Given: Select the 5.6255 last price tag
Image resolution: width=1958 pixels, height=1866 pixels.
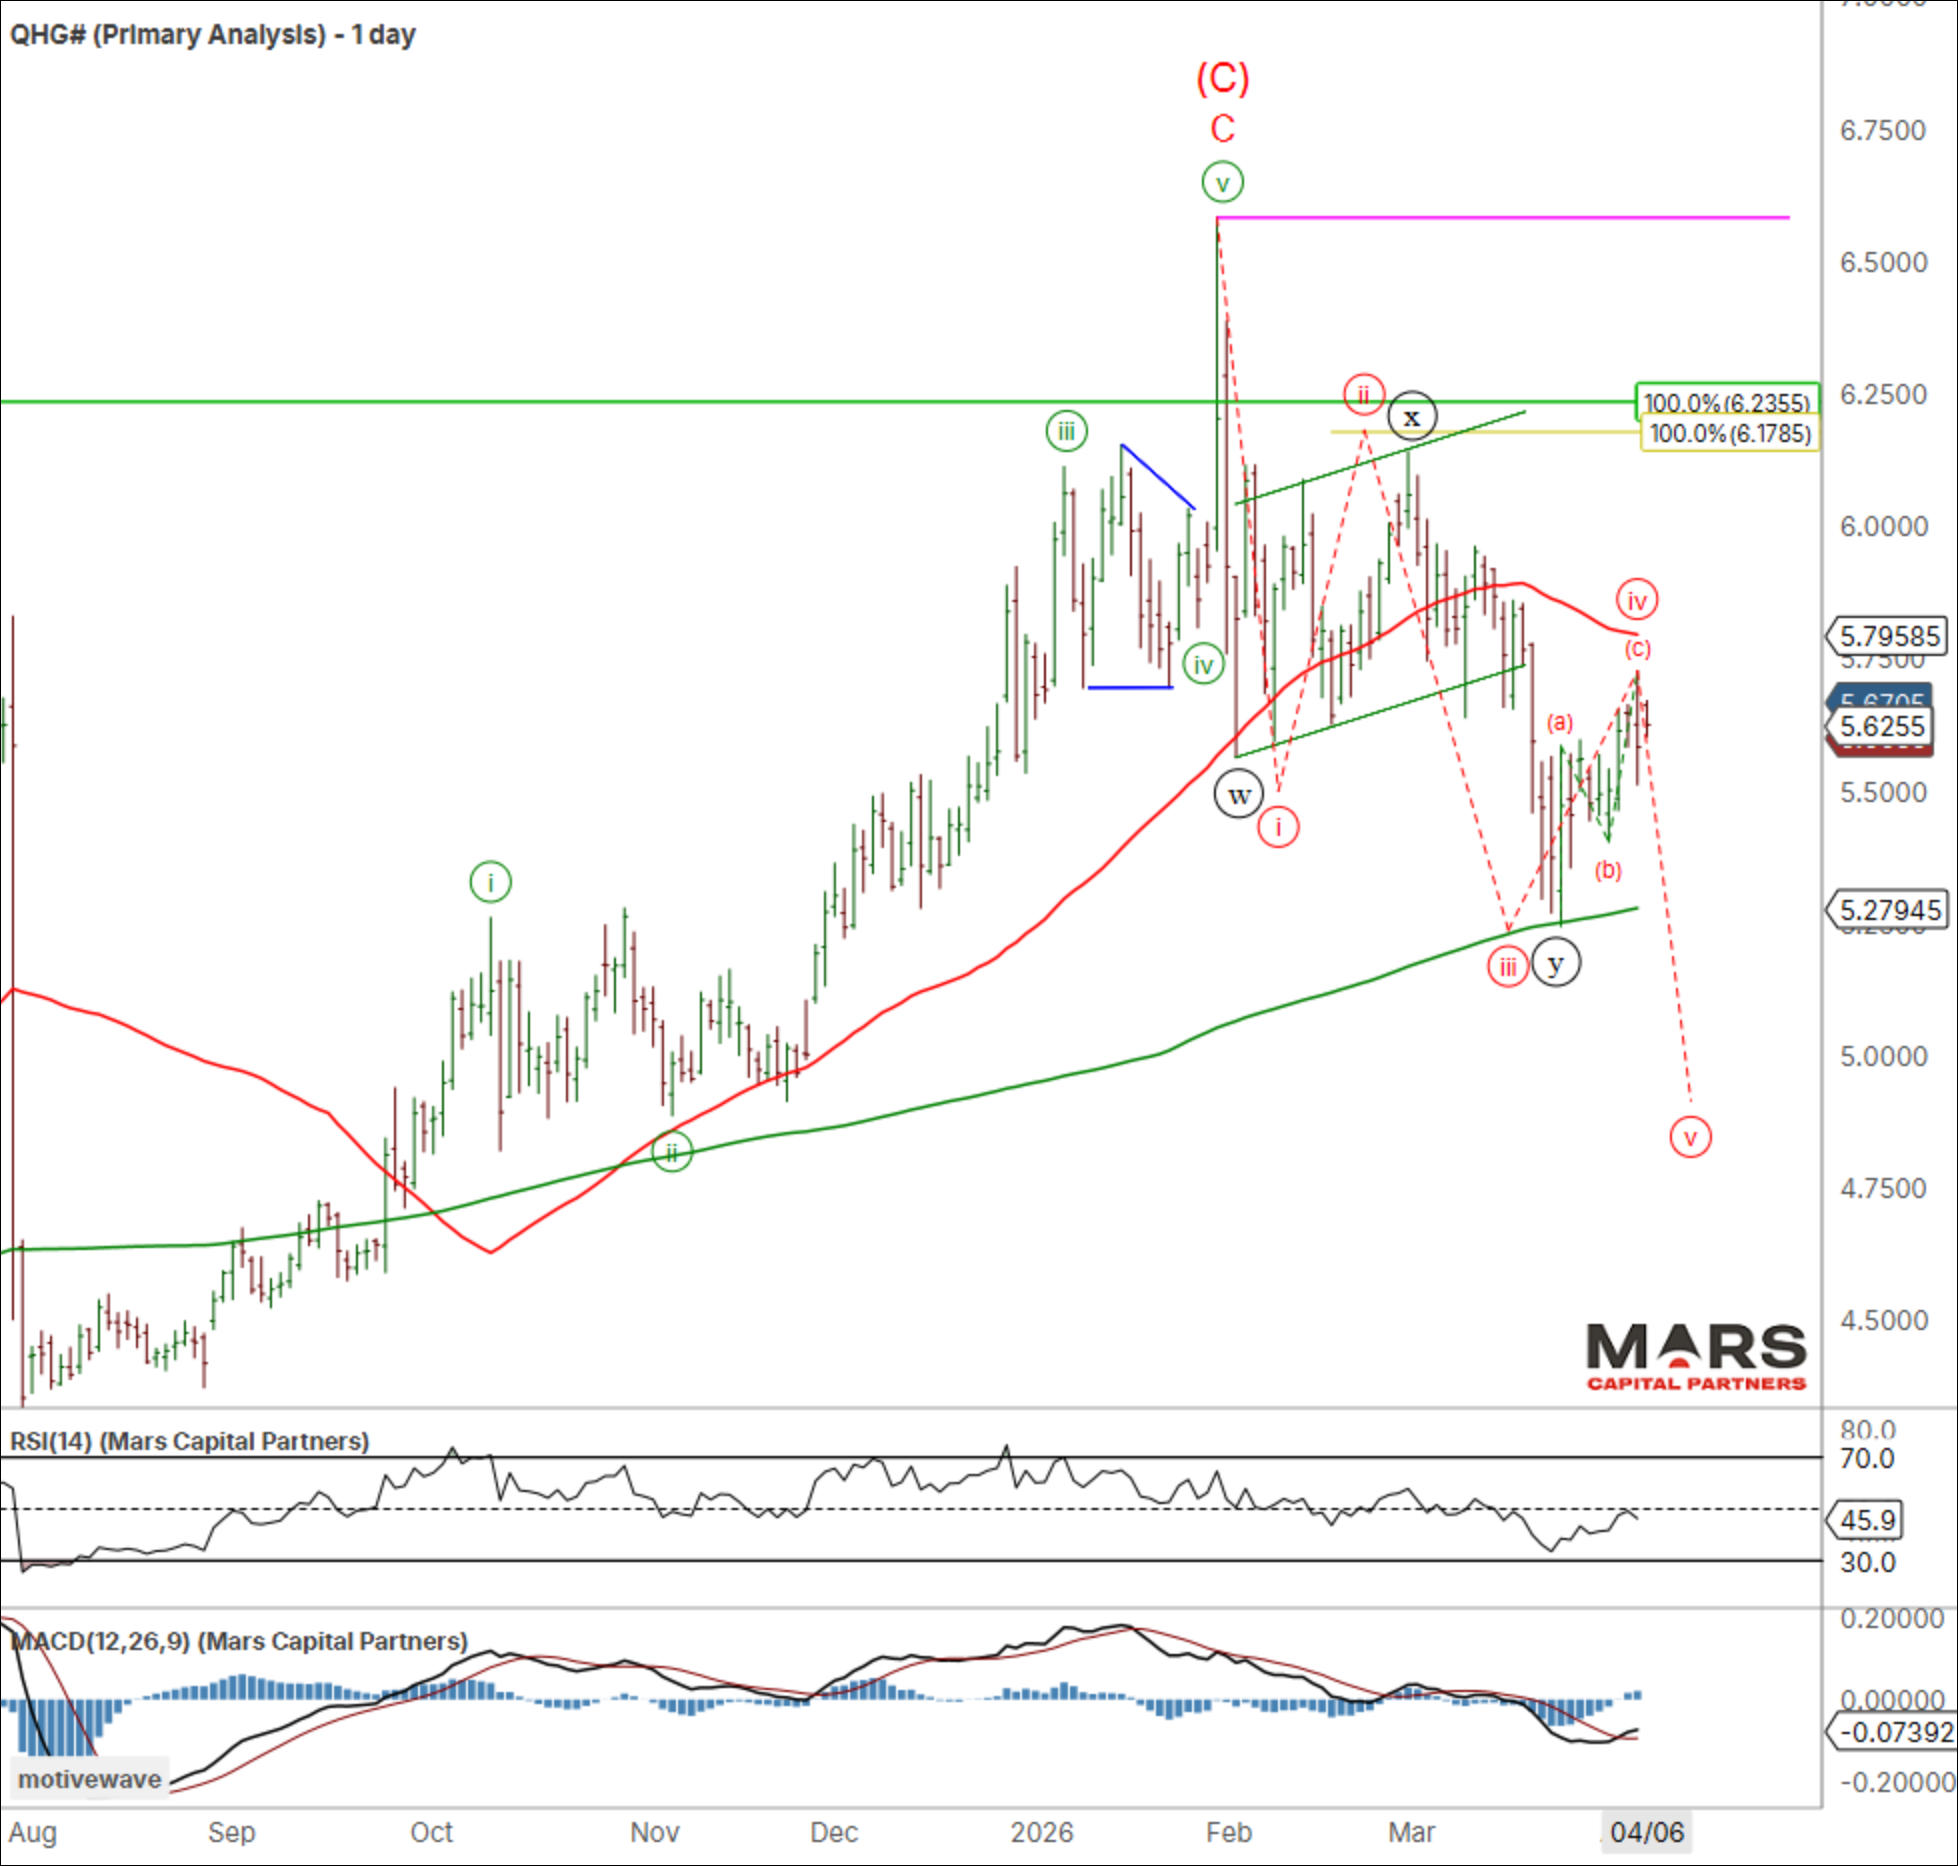Looking at the screenshot, I should click(1882, 726).
